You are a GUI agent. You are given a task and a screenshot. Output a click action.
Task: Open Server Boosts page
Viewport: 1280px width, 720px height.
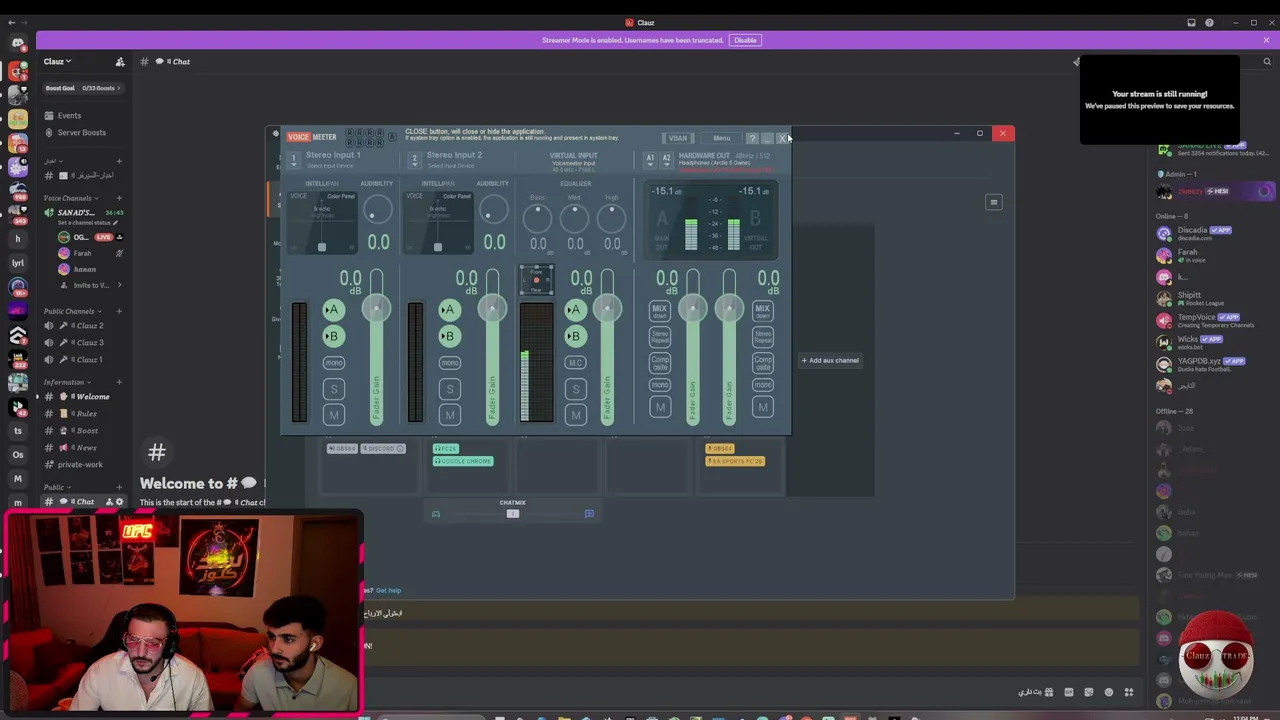[x=83, y=133]
